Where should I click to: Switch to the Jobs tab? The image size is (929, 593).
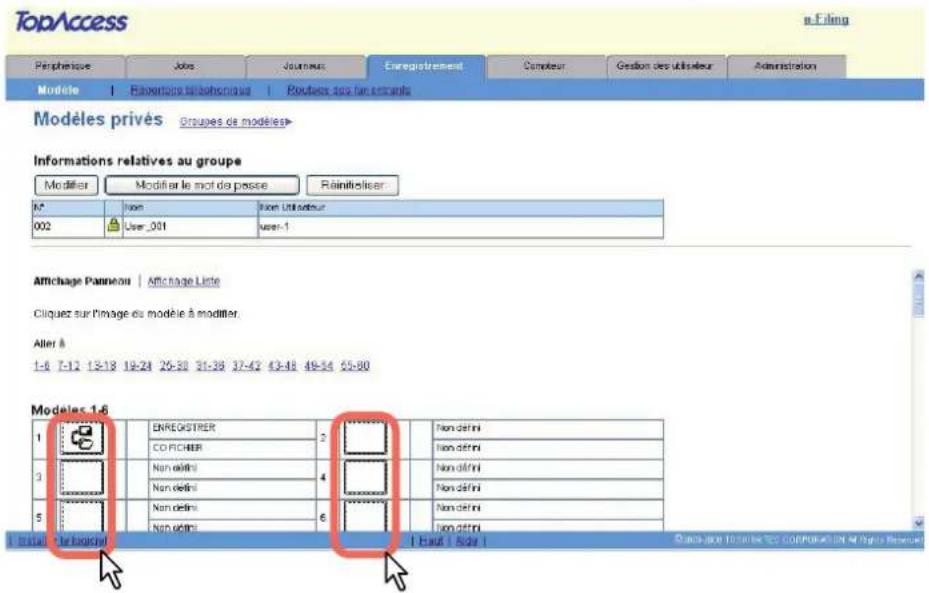(x=185, y=66)
